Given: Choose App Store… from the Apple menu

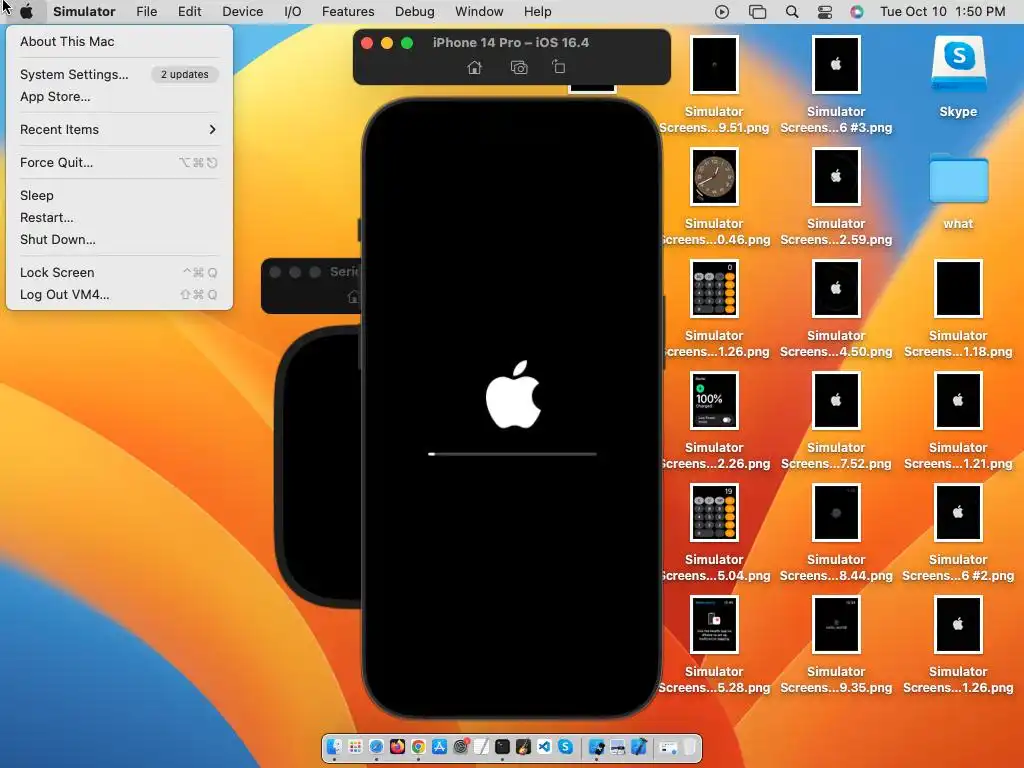Looking at the screenshot, I should click(x=118, y=97).
